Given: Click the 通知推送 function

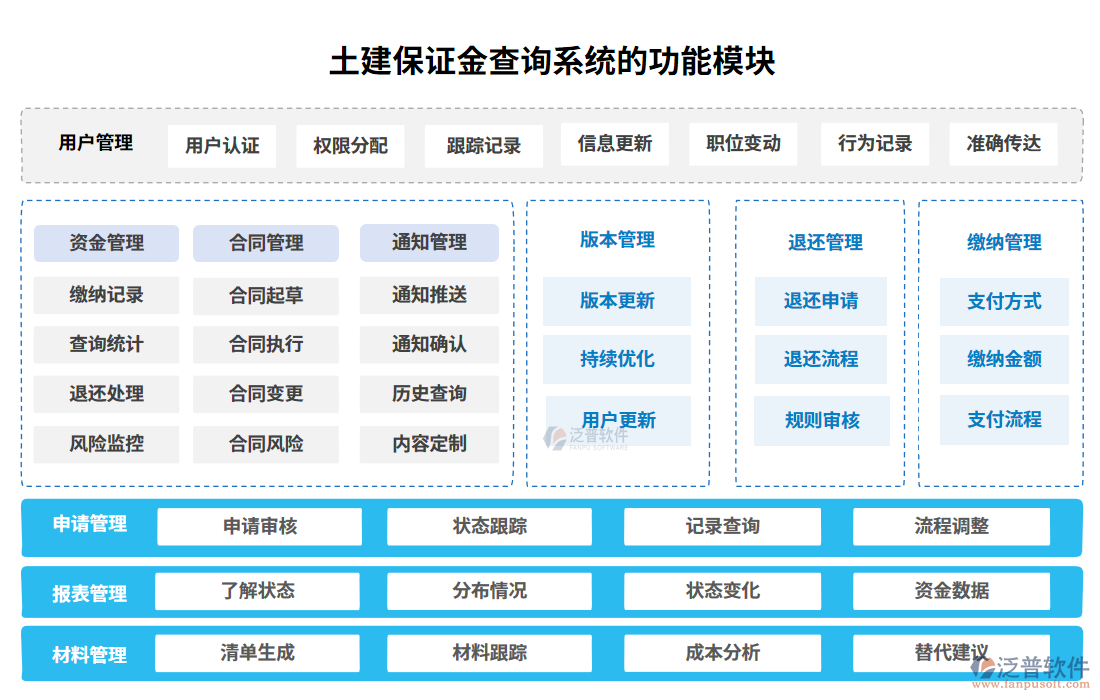Looking at the screenshot, I should 428,295.
